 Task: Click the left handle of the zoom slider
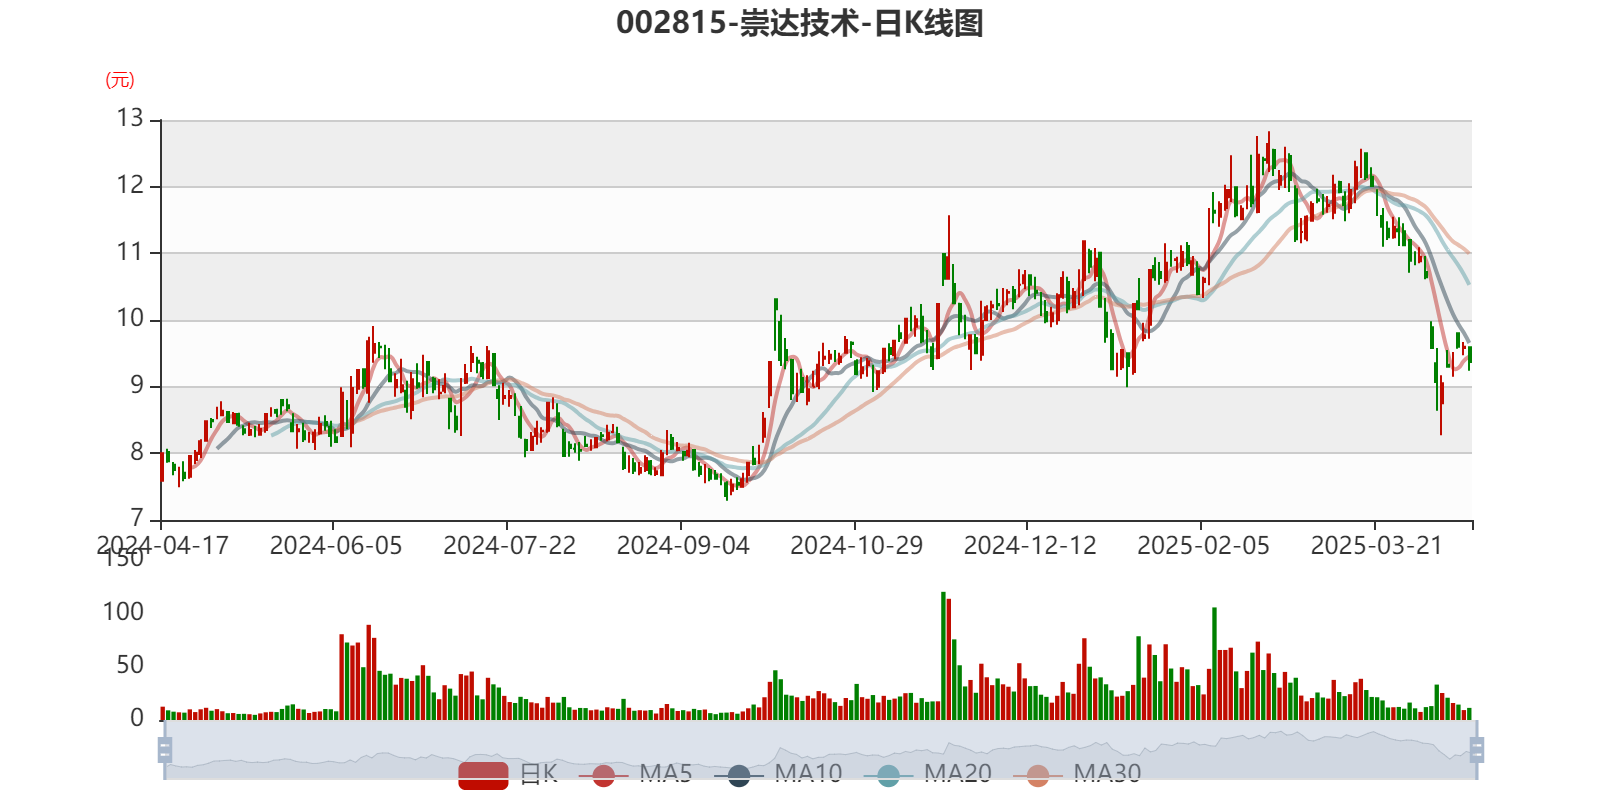[165, 749]
